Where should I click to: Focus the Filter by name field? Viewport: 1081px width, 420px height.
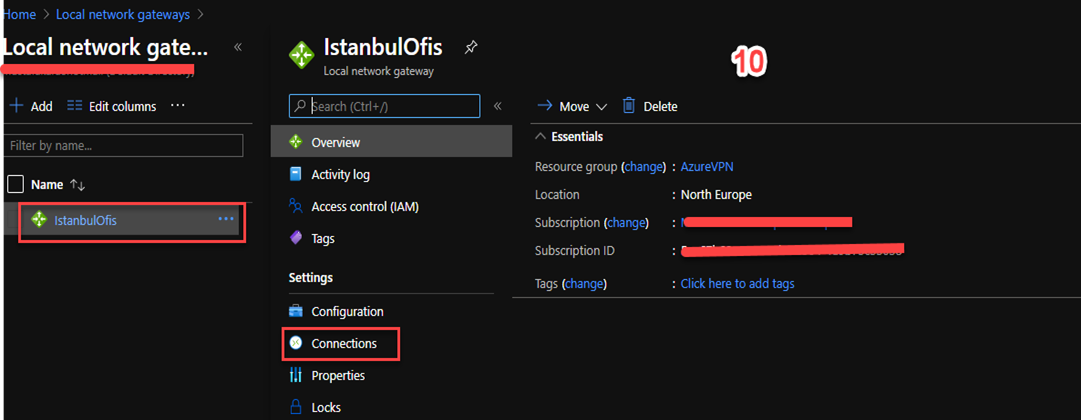124,146
